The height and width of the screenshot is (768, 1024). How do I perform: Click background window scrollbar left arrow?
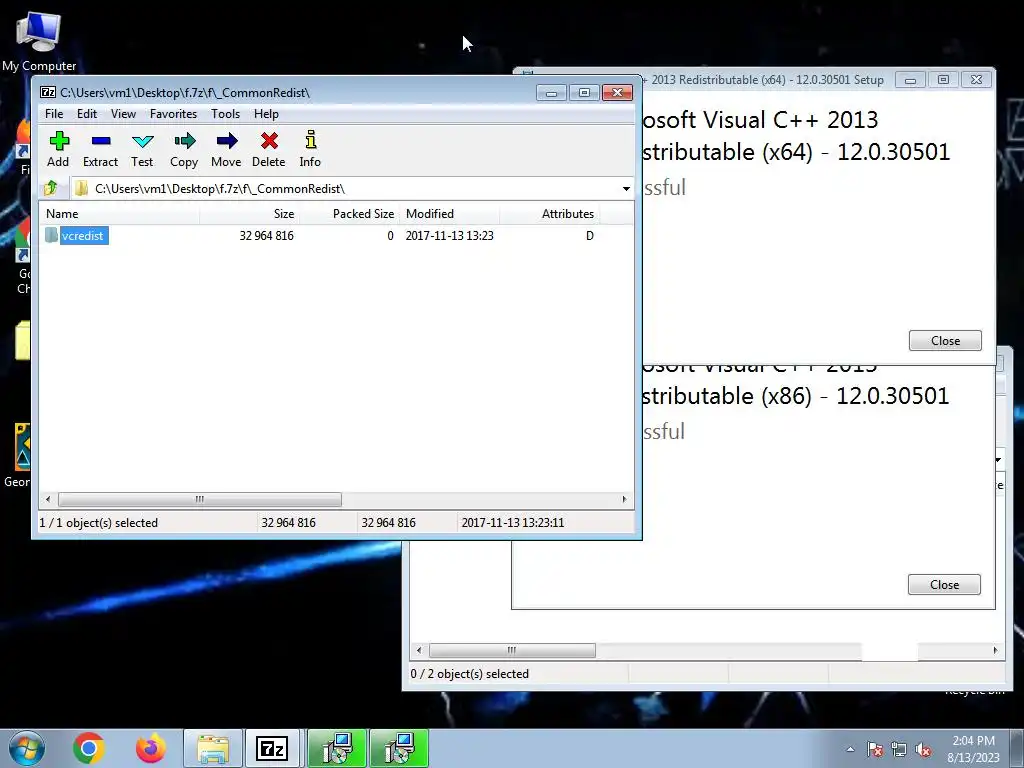(x=419, y=650)
